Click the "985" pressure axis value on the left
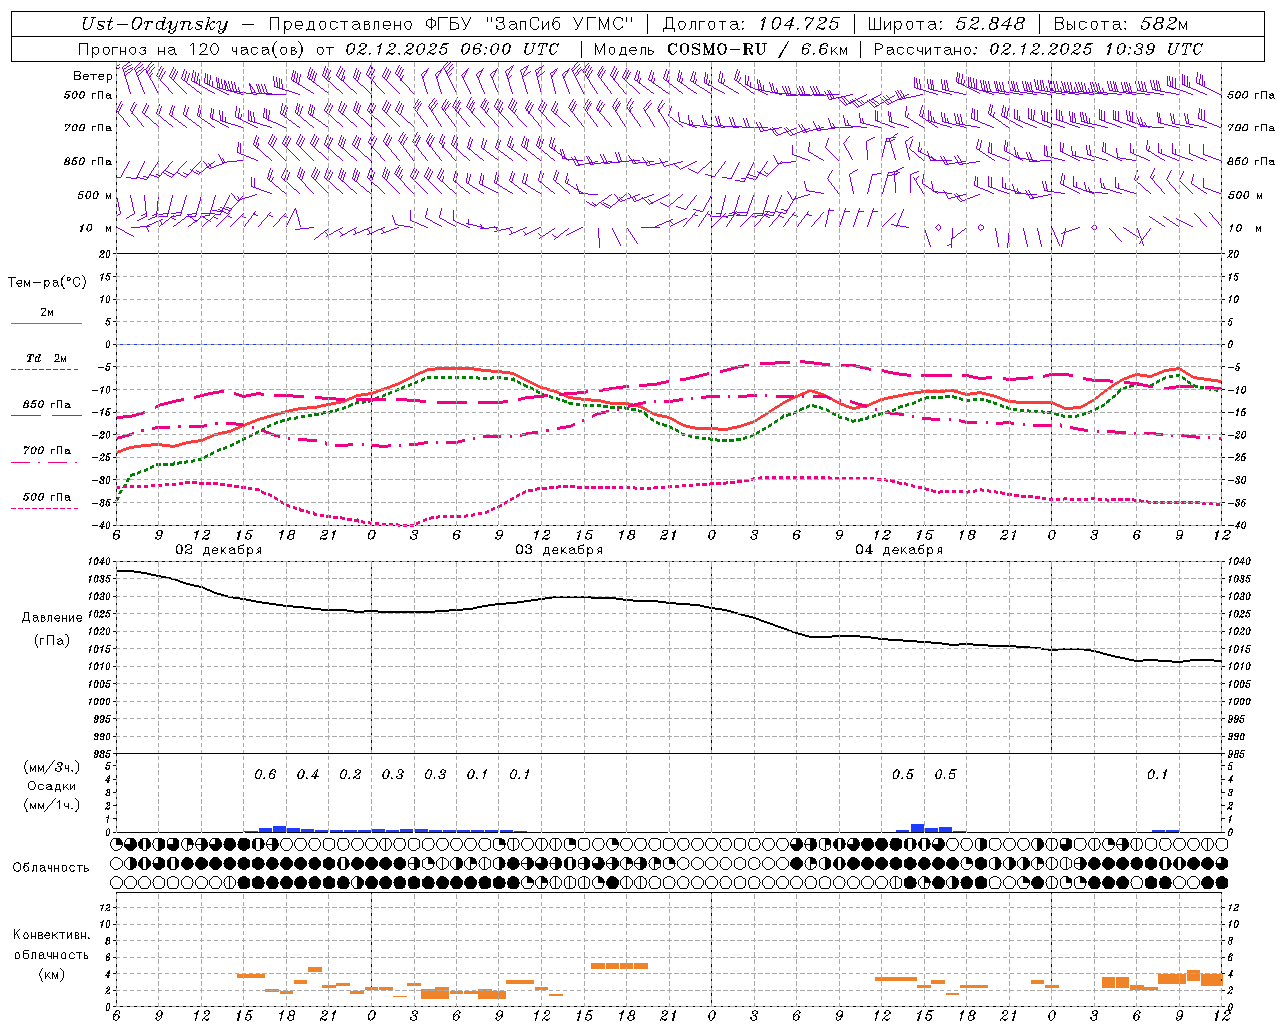 [104, 754]
